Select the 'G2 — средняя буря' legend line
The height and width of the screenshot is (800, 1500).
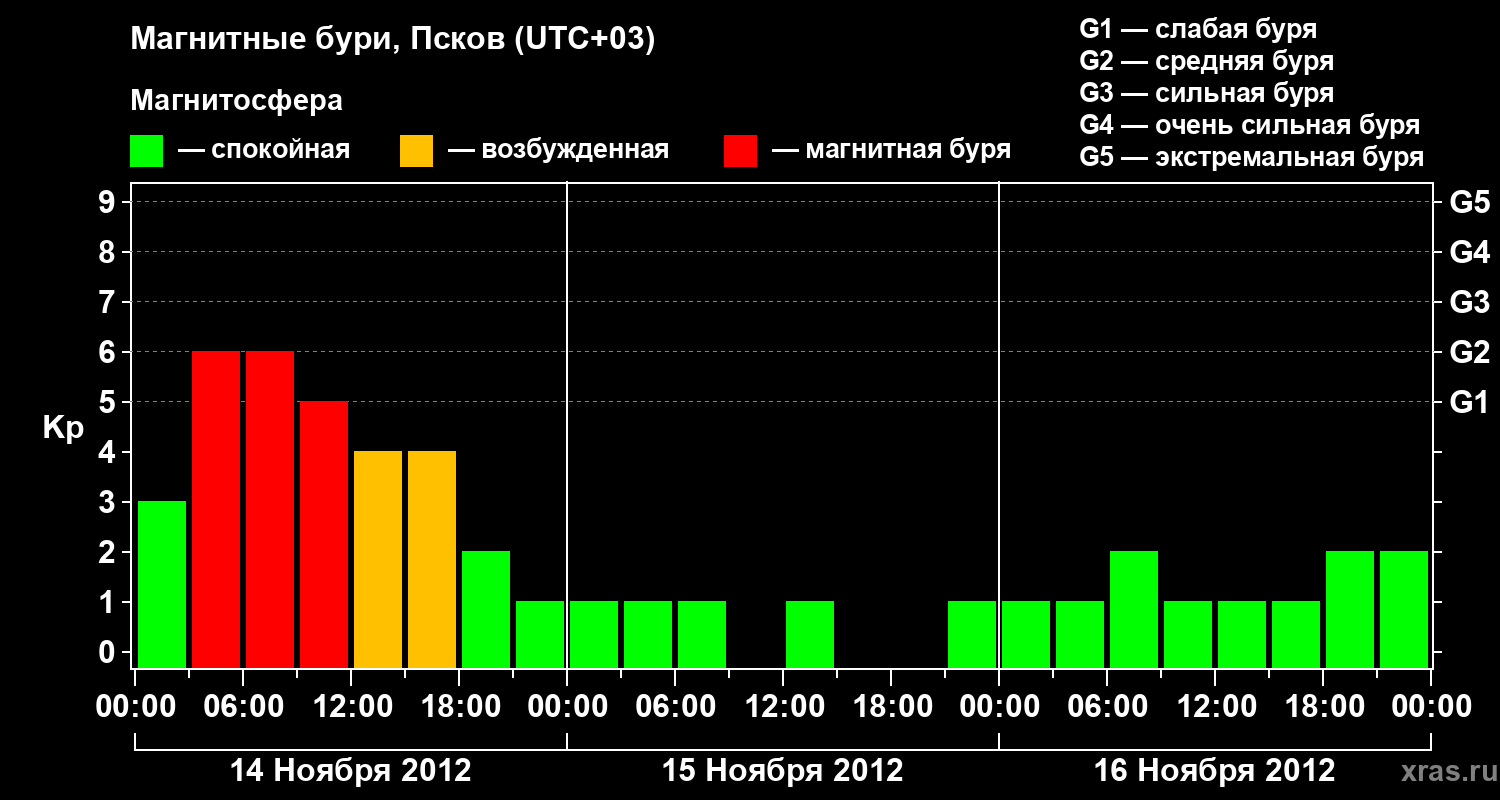point(1206,61)
